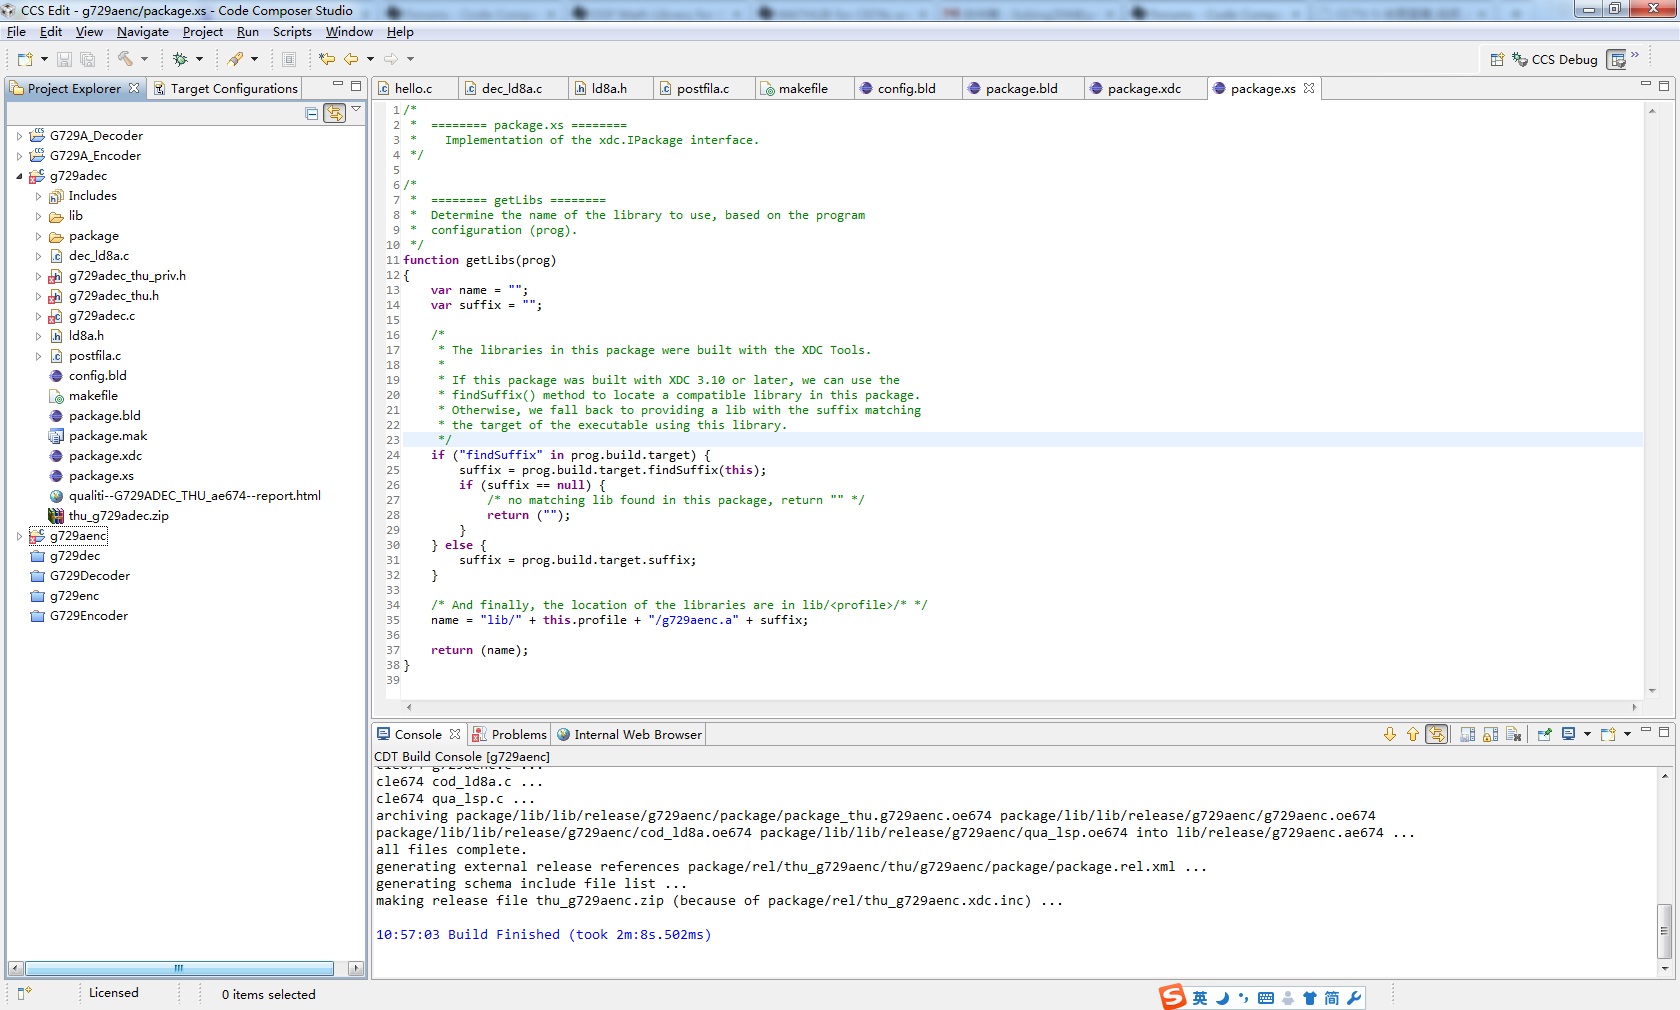Viewport: 1680px width, 1010px height.
Task: Enable Link with Editor in Project Explorer
Action: (336, 114)
